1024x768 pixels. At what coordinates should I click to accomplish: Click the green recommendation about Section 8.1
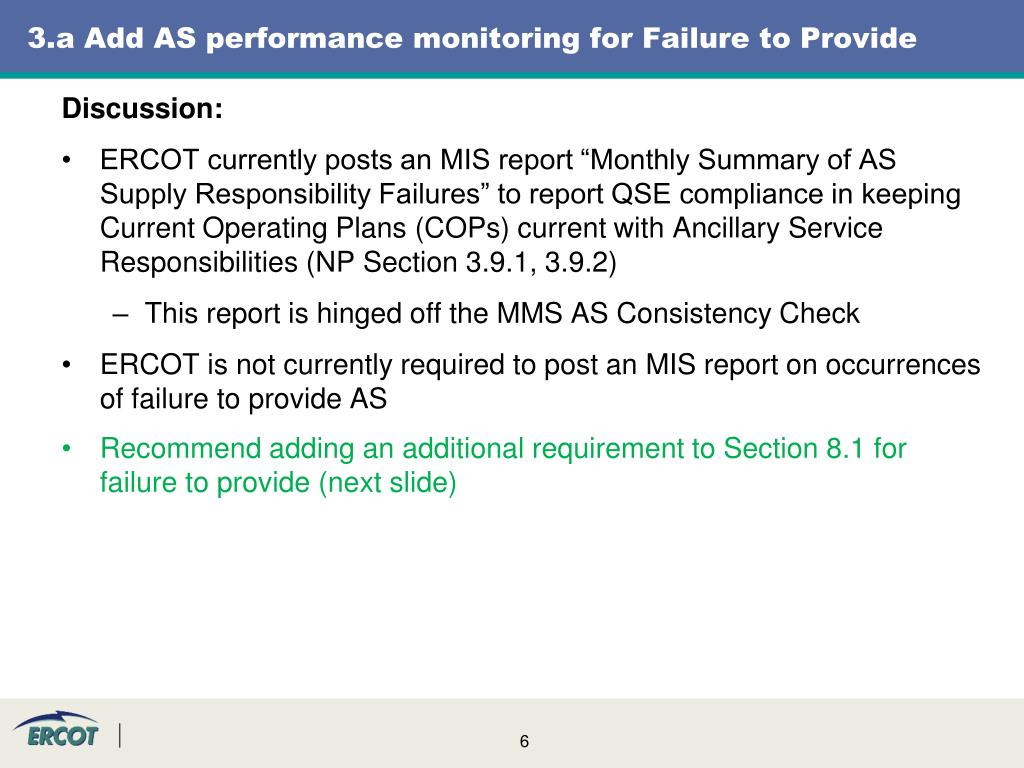click(503, 466)
